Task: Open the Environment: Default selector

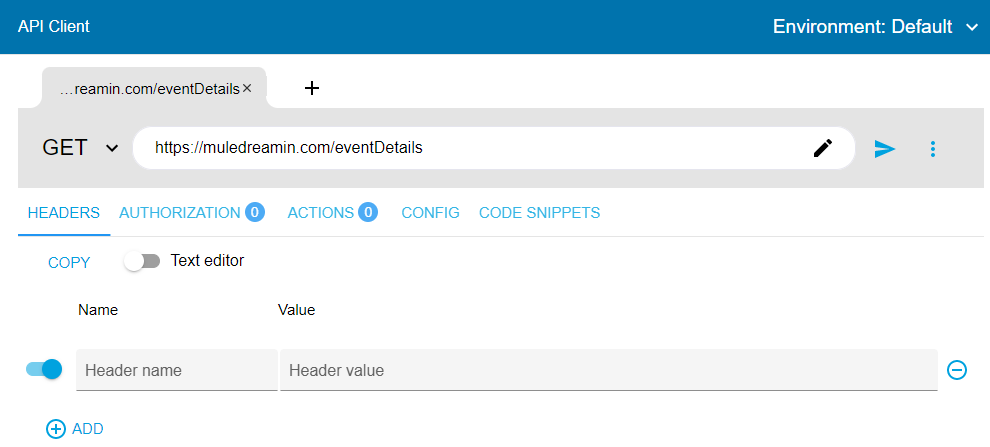Action: click(875, 27)
